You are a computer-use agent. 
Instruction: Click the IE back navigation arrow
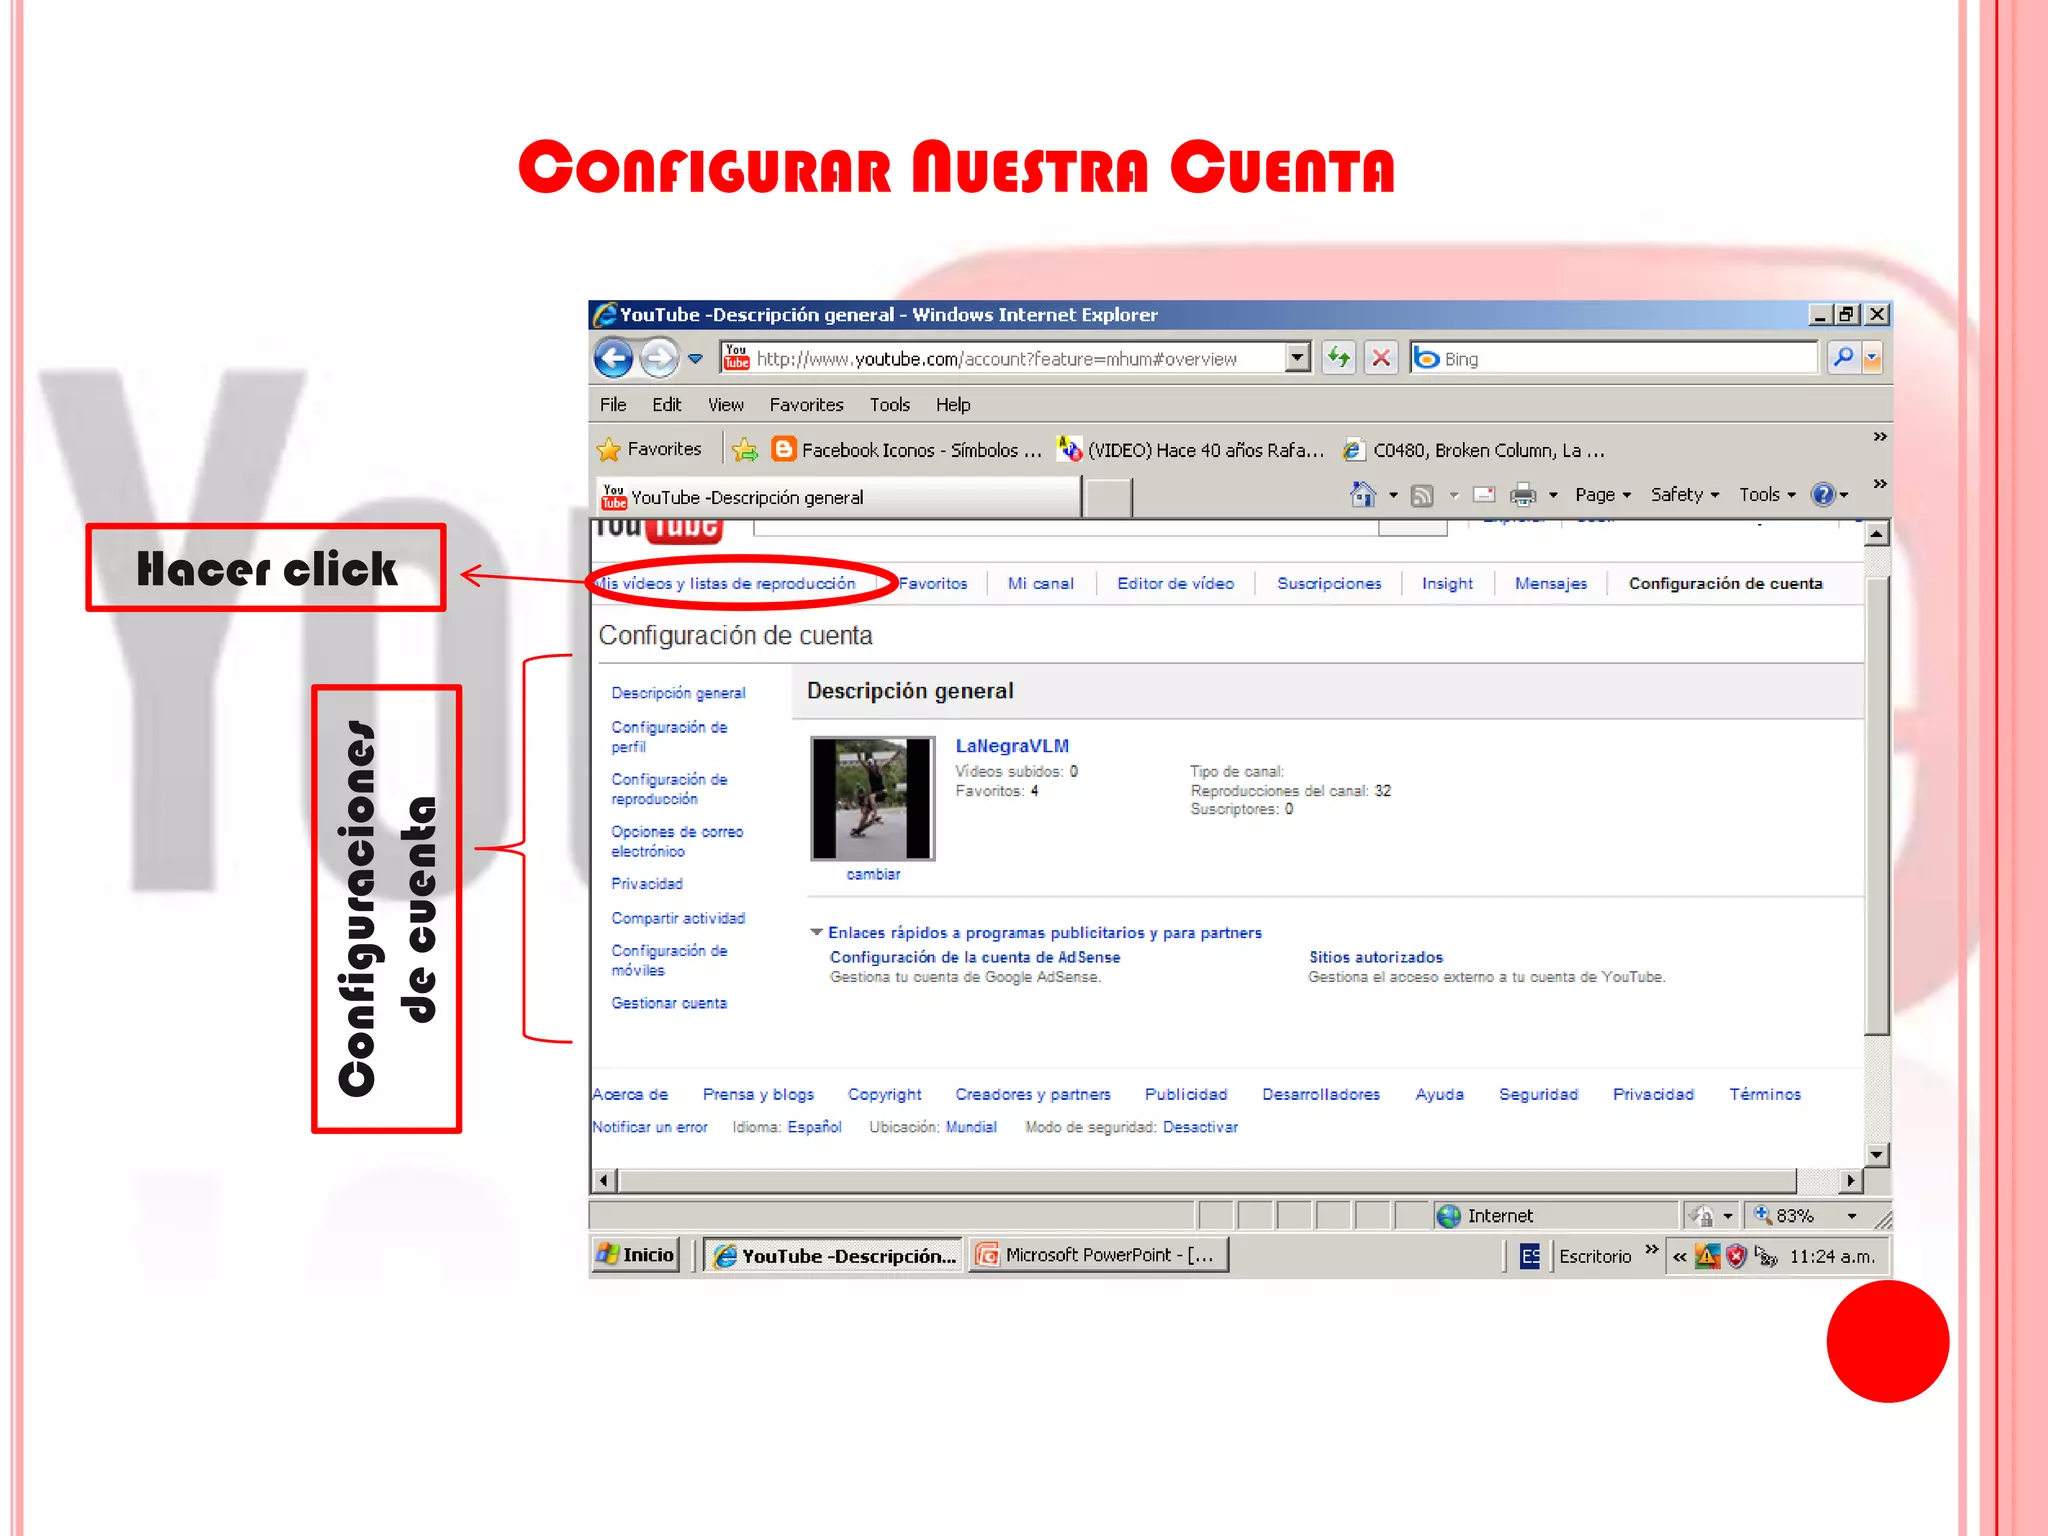pyautogui.click(x=613, y=358)
